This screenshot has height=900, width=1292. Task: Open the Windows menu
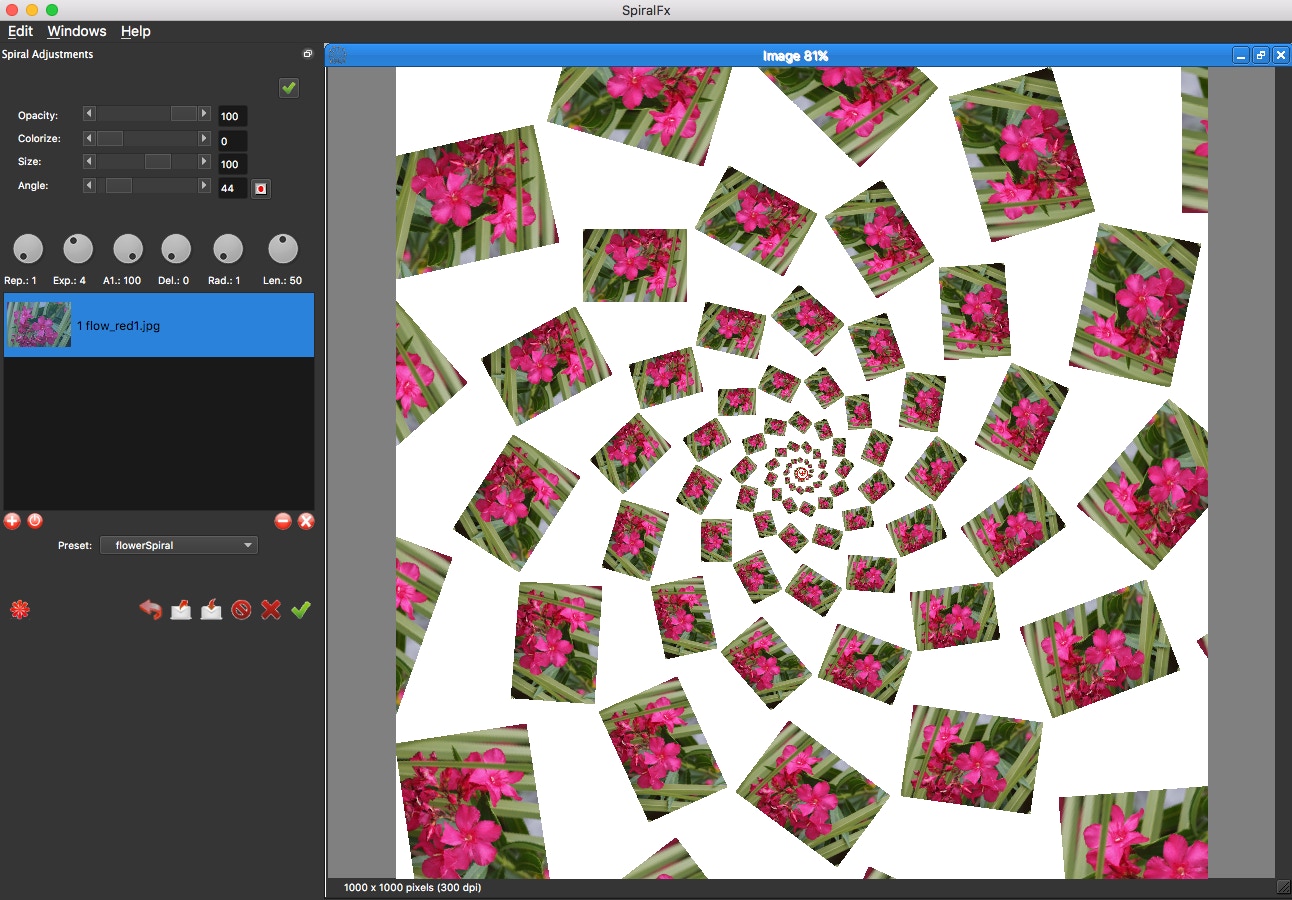(77, 31)
